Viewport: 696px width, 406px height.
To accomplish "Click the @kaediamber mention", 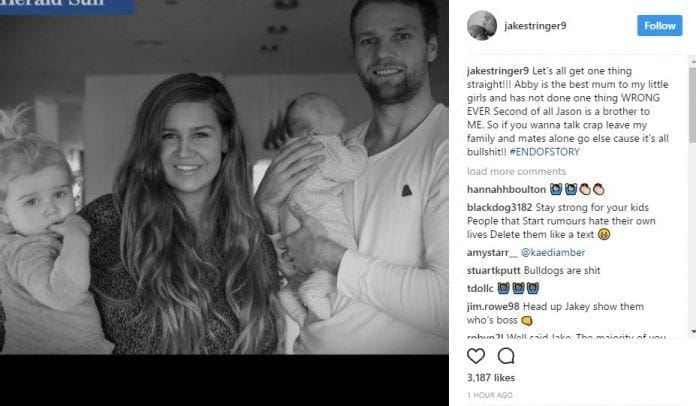I will (x=553, y=252).
